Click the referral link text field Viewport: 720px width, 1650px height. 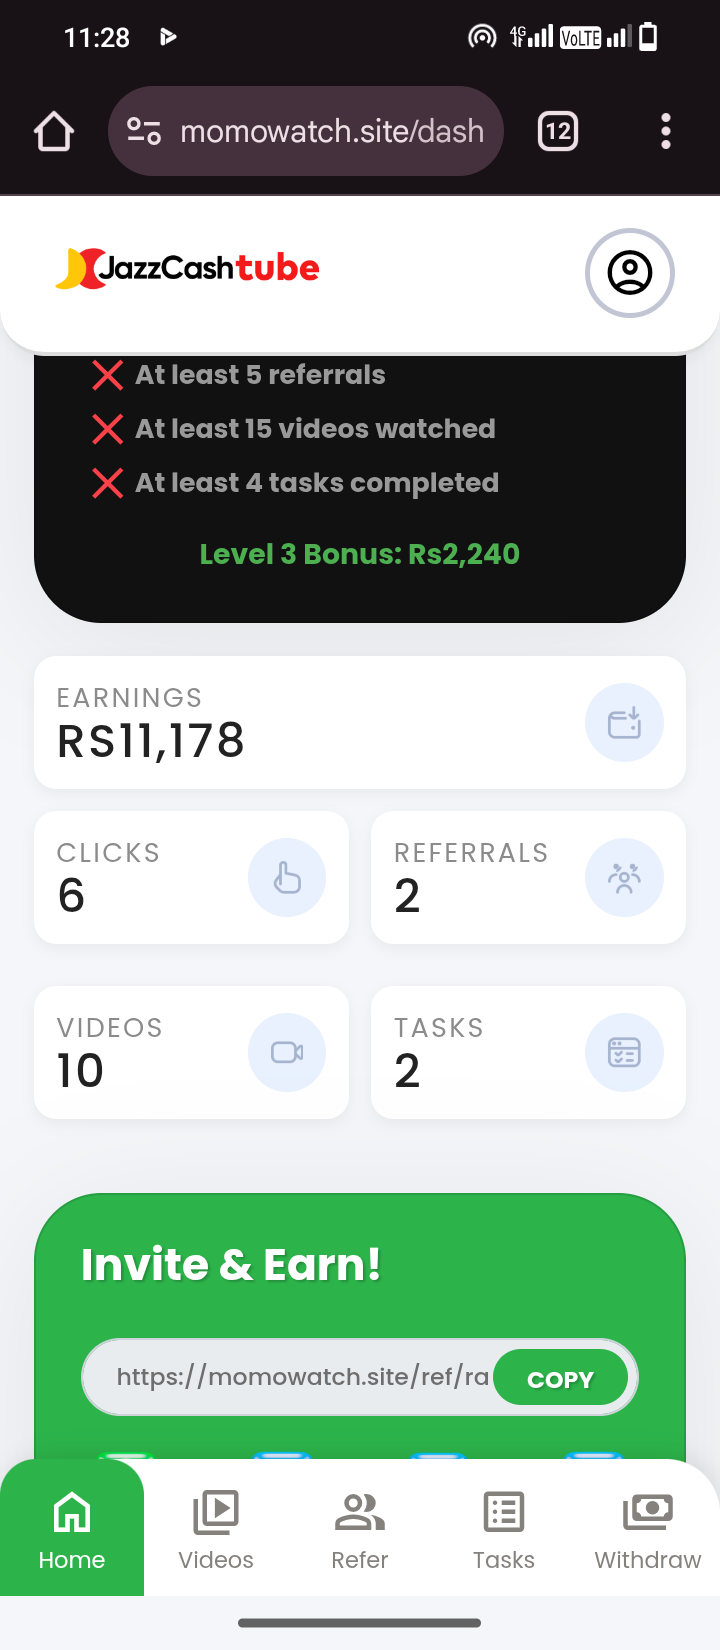[x=300, y=1377]
